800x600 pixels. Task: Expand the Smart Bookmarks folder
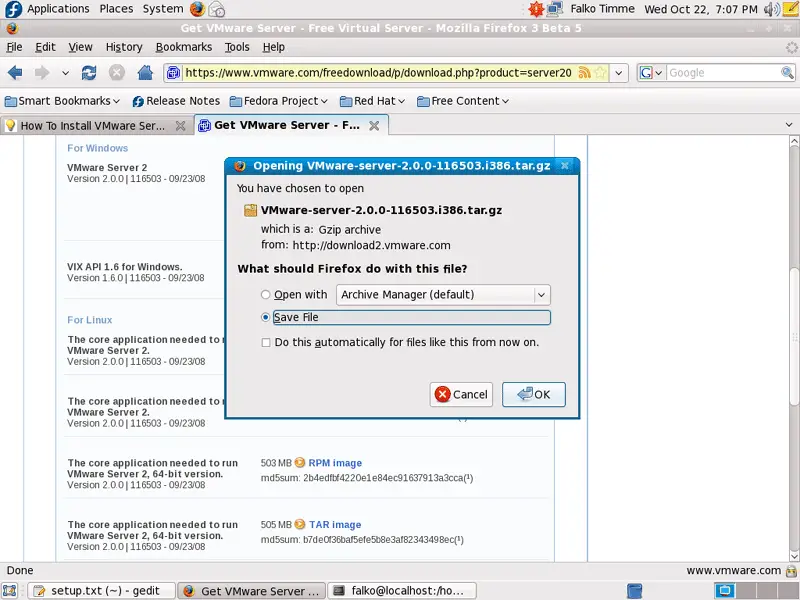(62, 101)
